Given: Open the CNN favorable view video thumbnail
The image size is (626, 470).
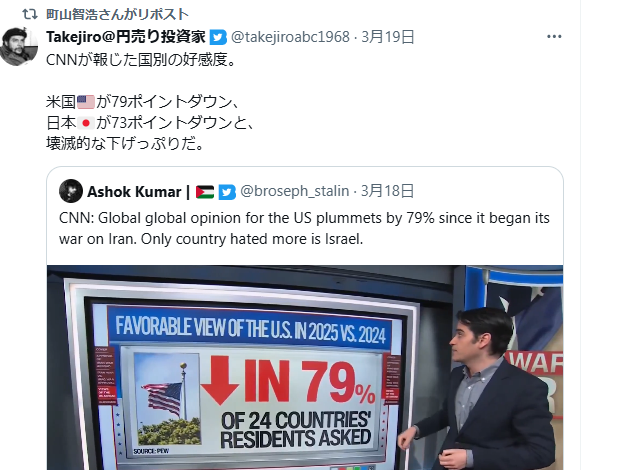Looking at the screenshot, I should [x=305, y=367].
